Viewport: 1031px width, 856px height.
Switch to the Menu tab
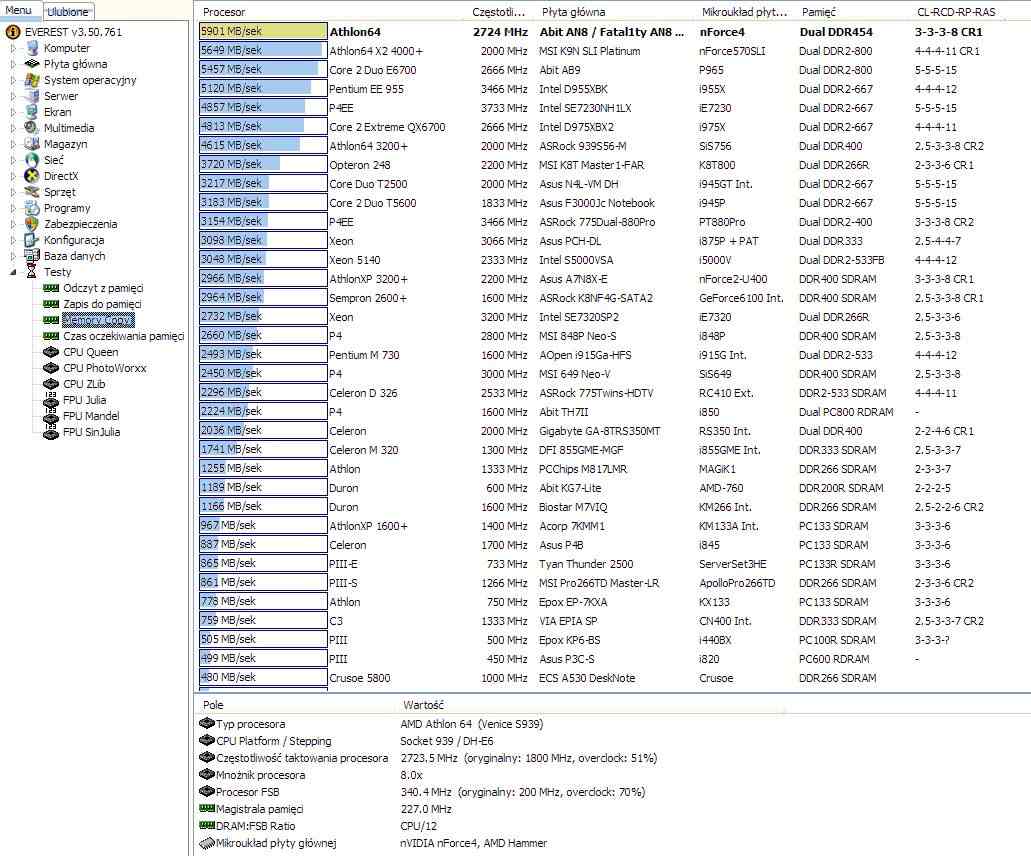19,10
